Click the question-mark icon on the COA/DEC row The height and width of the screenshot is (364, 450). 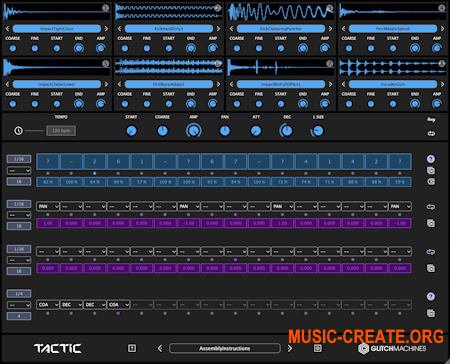click(x=431, y=296)
